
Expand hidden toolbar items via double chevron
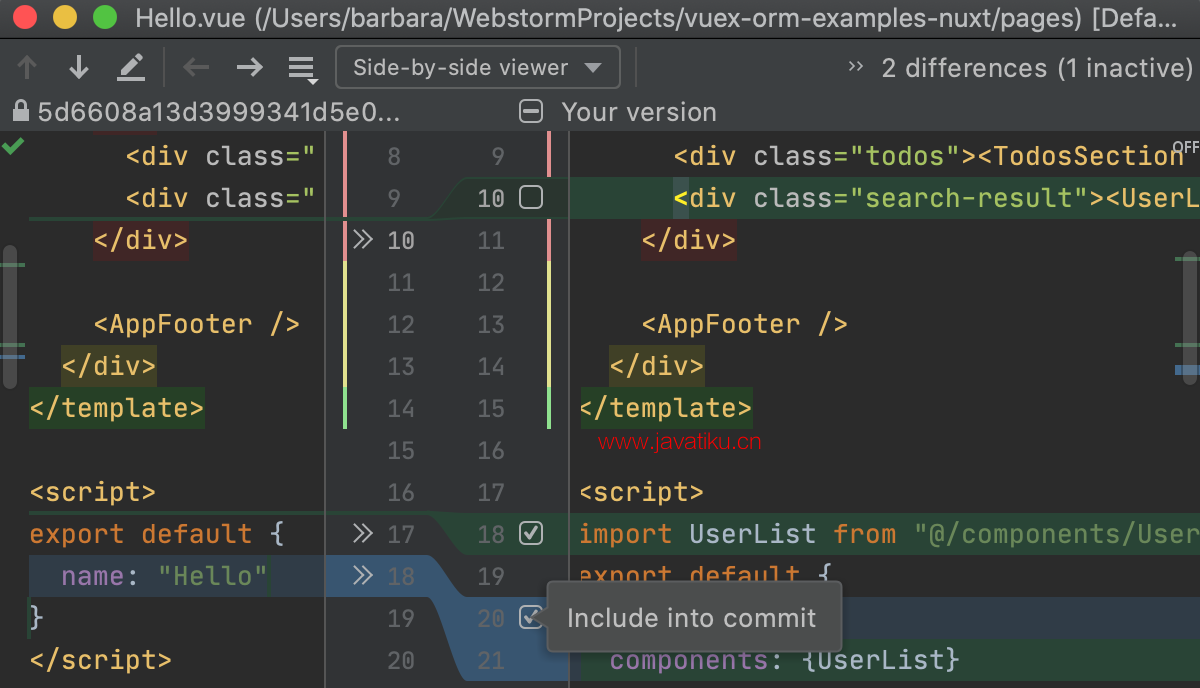855,67
